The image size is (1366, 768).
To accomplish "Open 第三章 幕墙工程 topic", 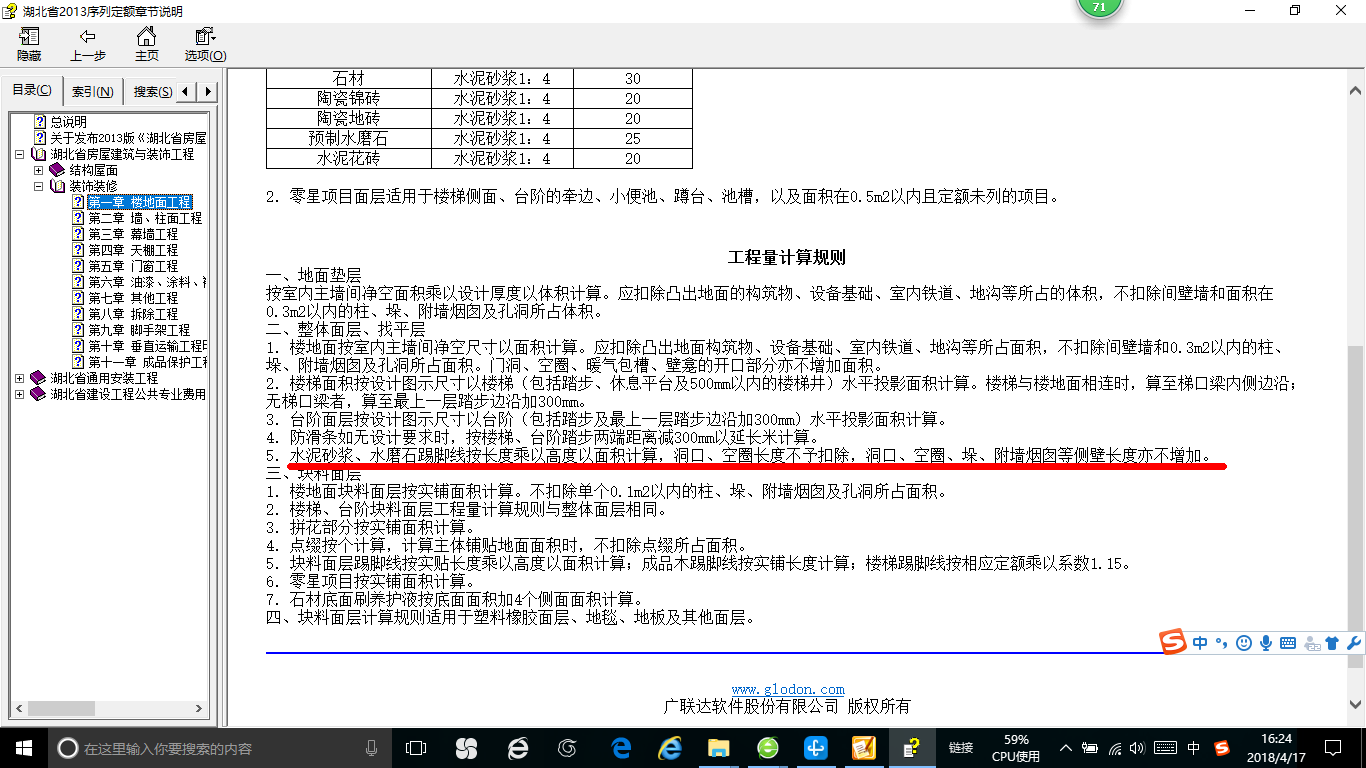I will click(x=133, y=234).
